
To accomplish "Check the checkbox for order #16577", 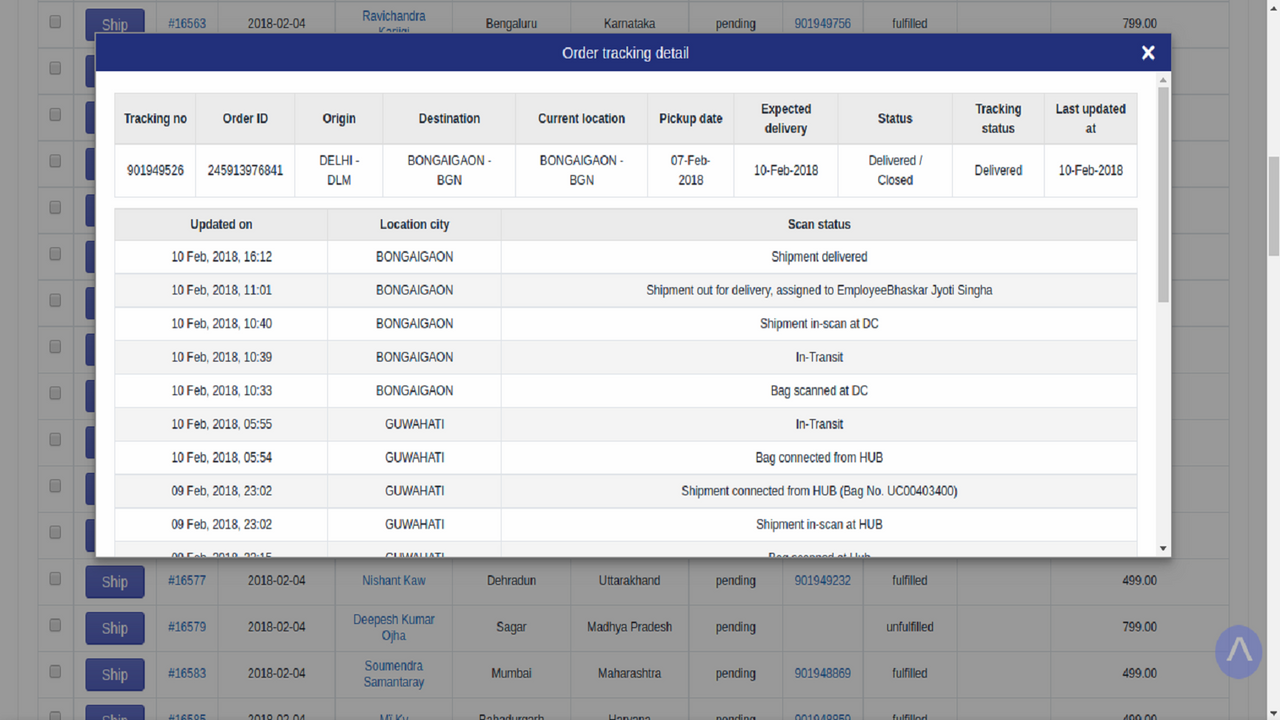I will coord(55,580).
